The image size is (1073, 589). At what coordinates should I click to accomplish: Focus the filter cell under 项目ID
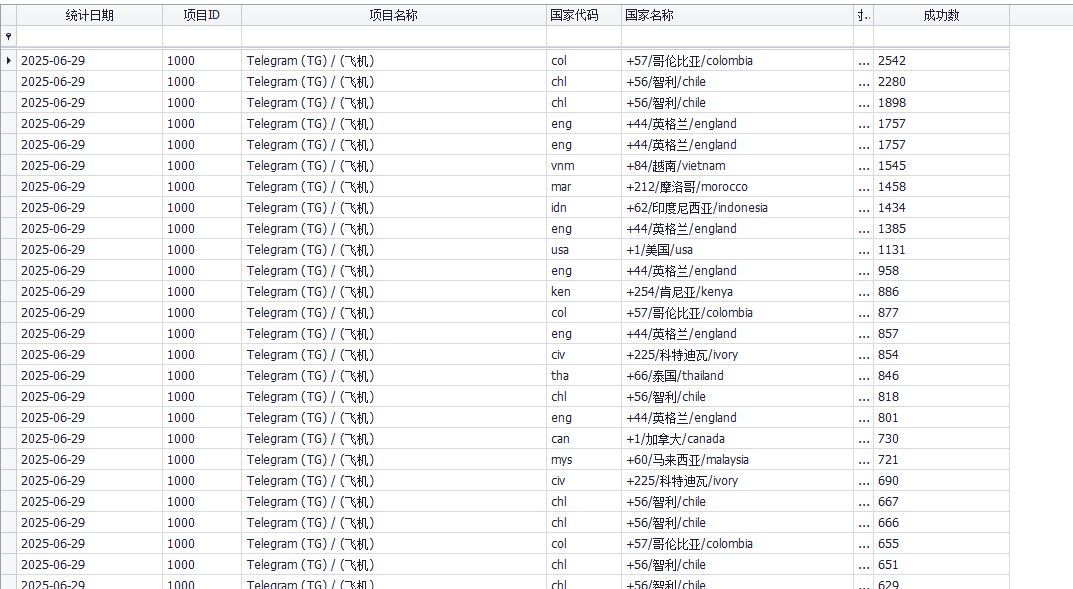[x=202, y=36]
